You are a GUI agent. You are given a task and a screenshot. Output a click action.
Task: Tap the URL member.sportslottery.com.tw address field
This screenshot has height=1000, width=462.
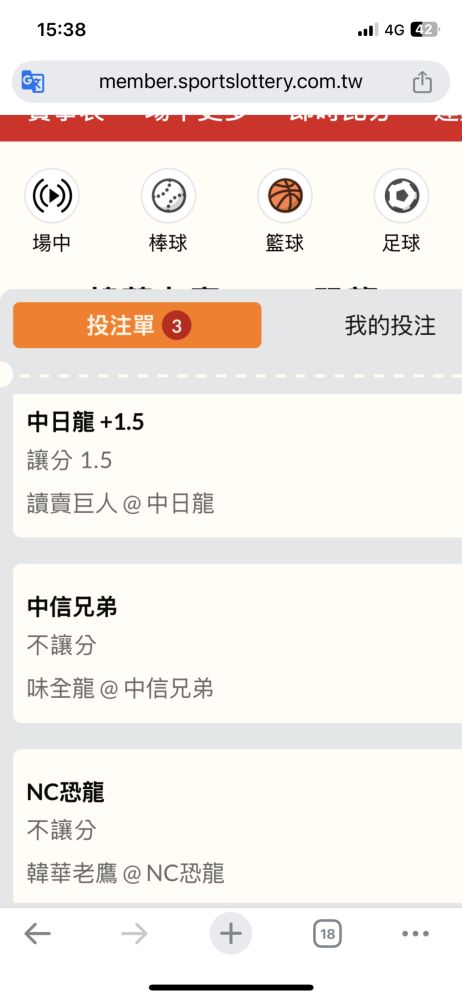click(x=231, y=82)
